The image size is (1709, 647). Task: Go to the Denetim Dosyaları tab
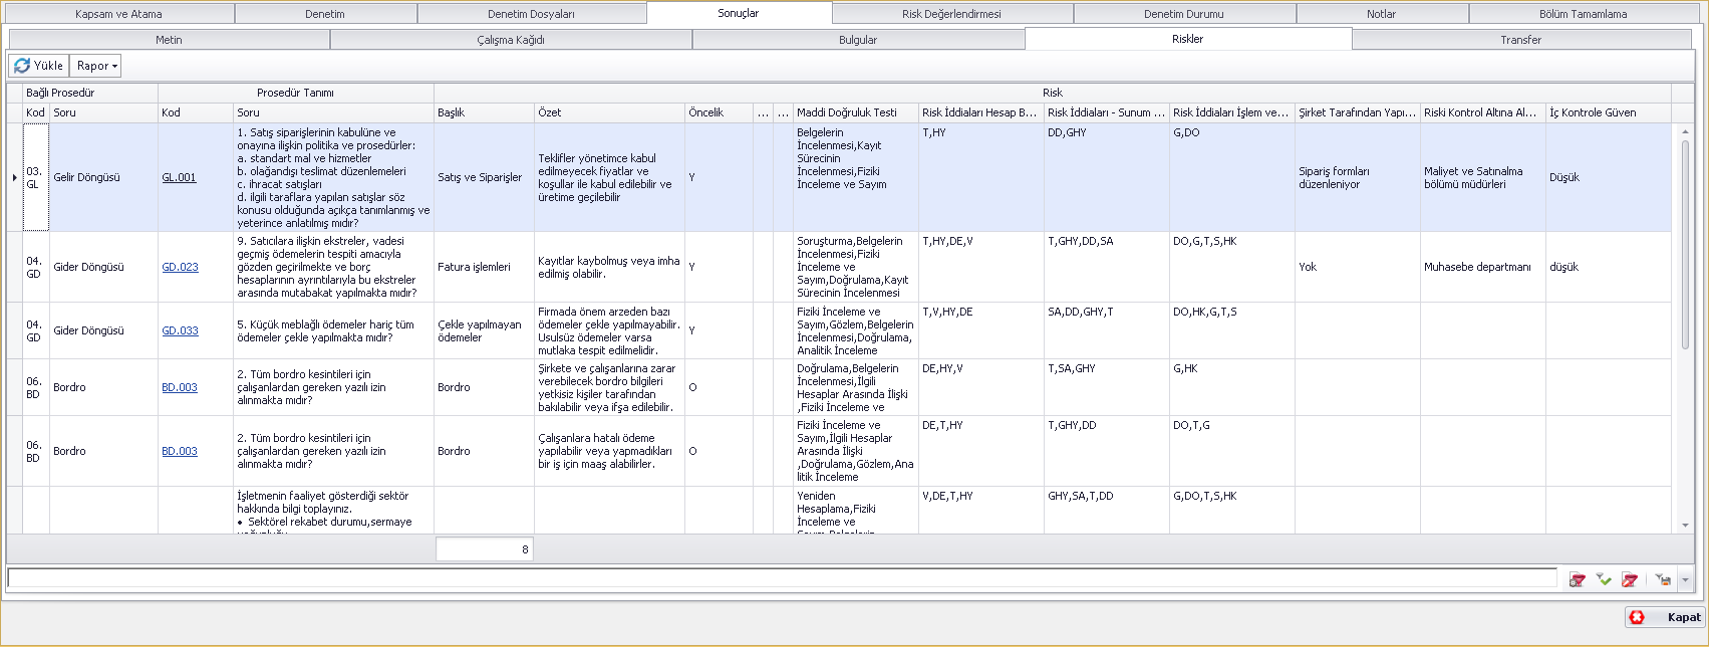coord(531,14)
